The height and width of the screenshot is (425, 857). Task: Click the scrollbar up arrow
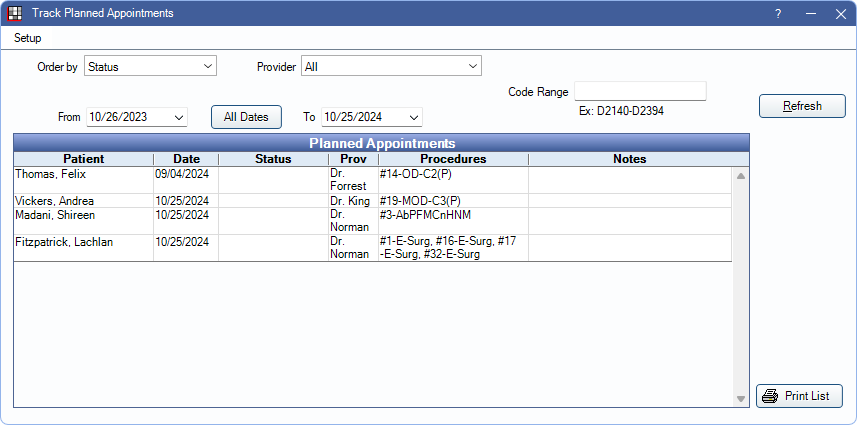(x=741, y=176)
